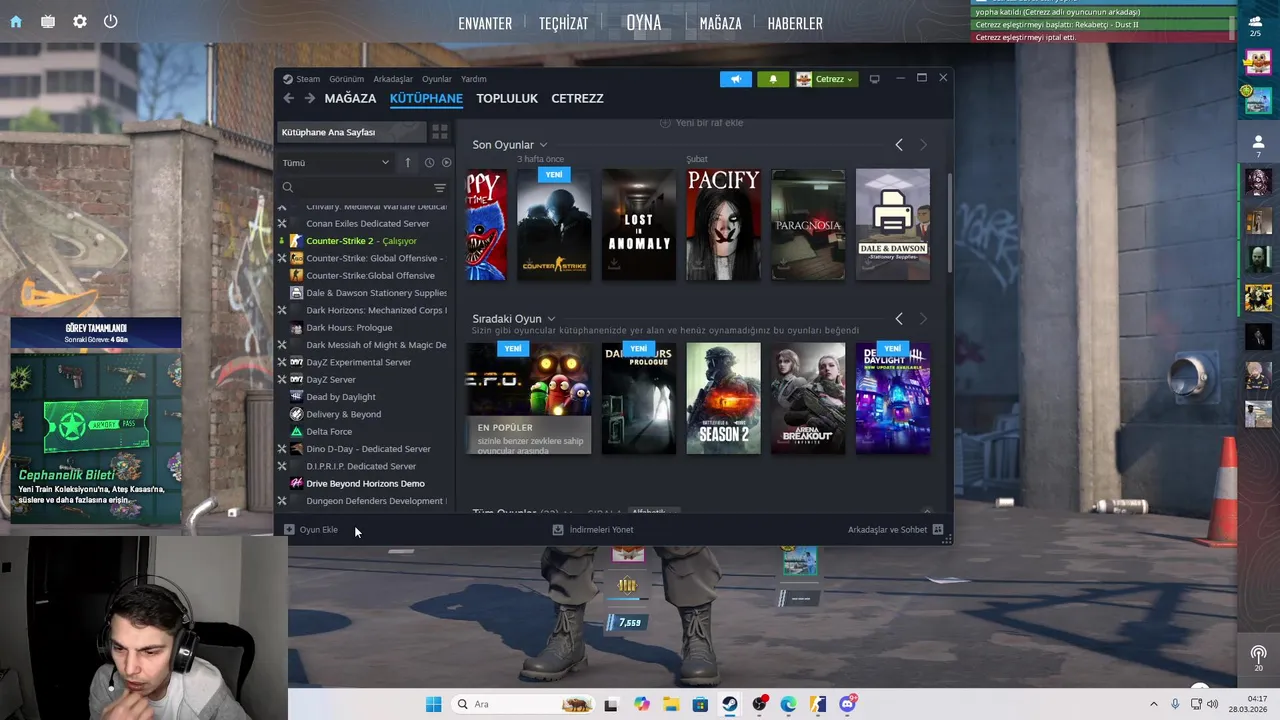Screen dimensions: 1280x720
Task: Click the blue announcements megaphone button
Action: (735, 79)
